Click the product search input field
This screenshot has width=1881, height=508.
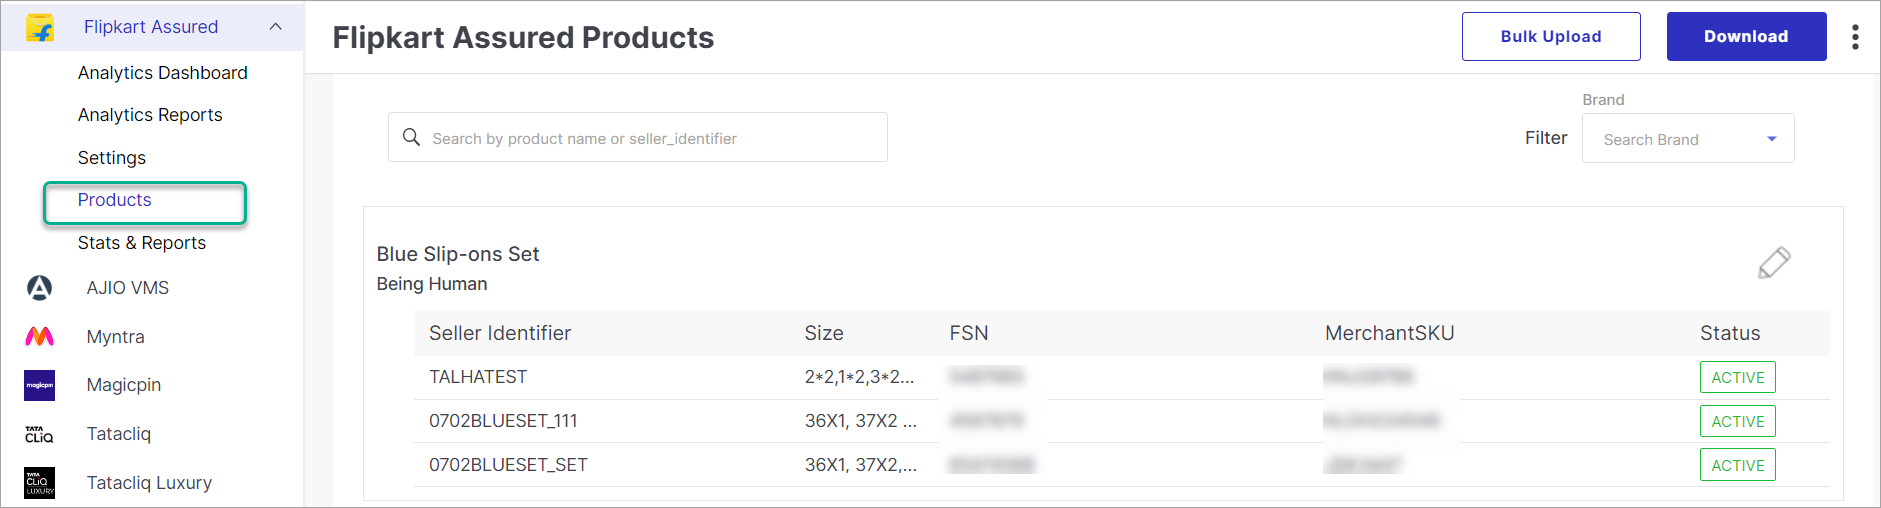point(650,138)
